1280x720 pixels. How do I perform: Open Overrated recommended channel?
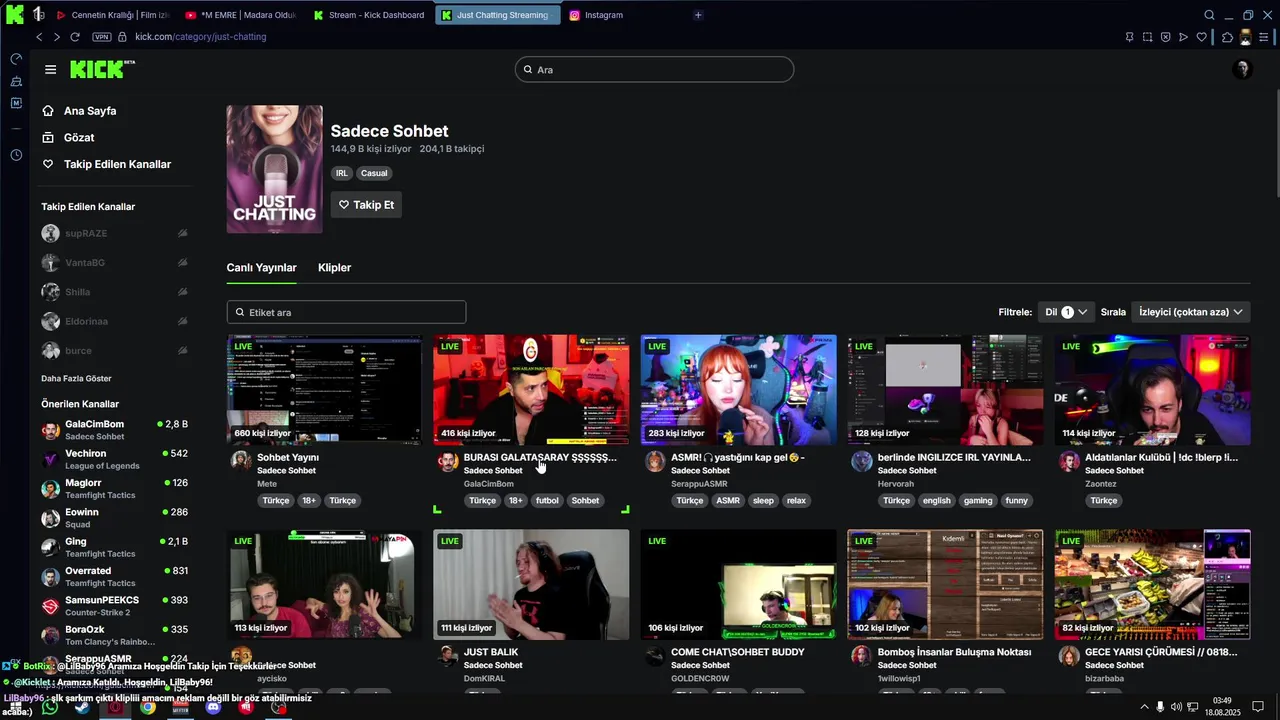pos(114,576)
